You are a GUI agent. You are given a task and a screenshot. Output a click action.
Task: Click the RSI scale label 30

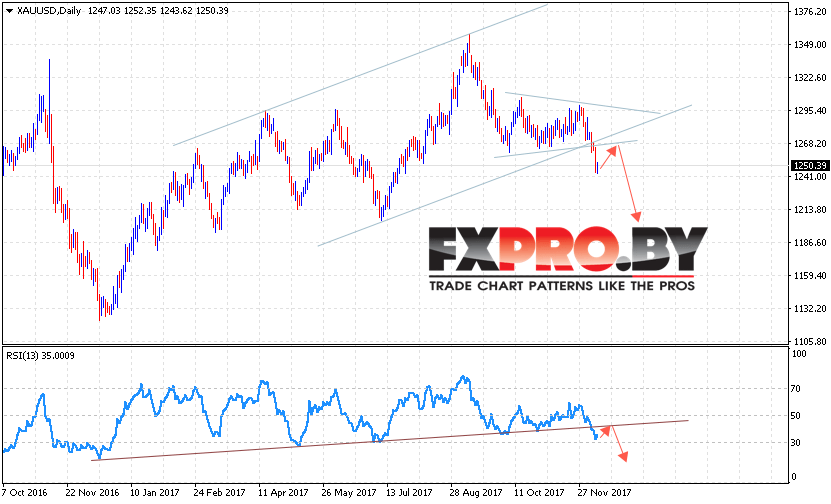795,442
